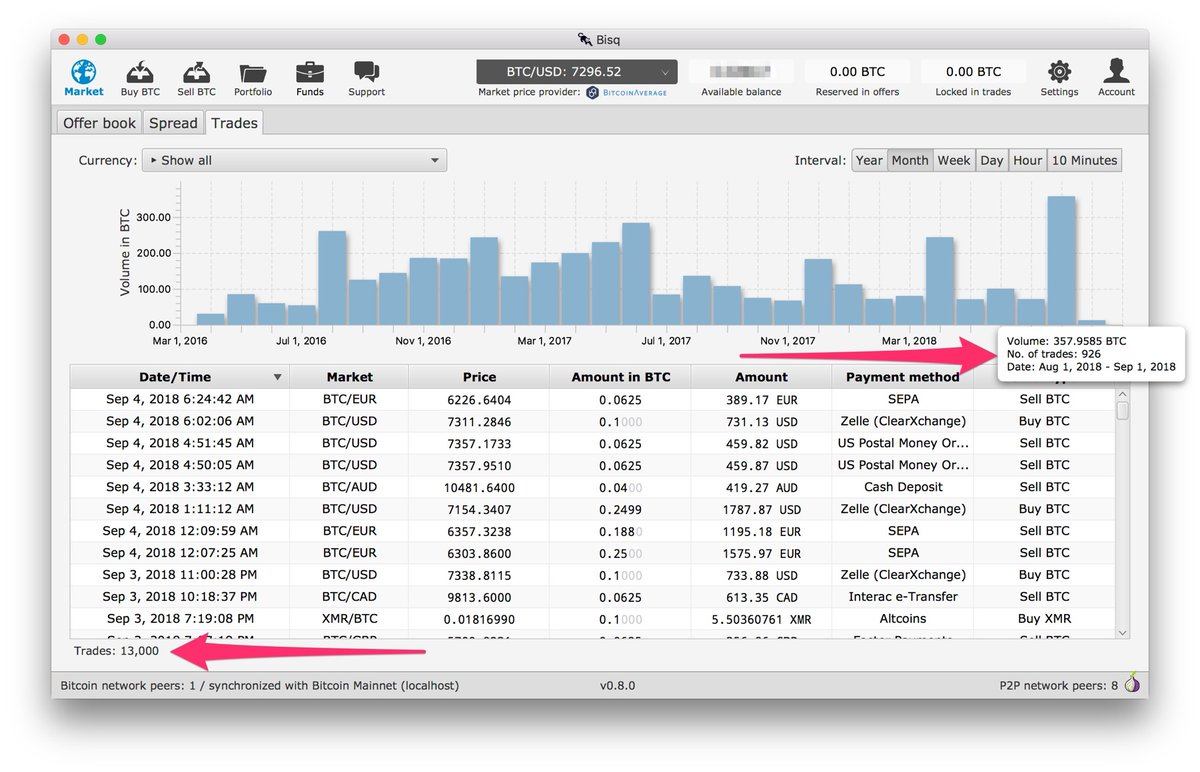Click the Interac e-Transfer payment cell
Image resolution: width=1200 pixels, height=772 pixels.
coord(902,597)
